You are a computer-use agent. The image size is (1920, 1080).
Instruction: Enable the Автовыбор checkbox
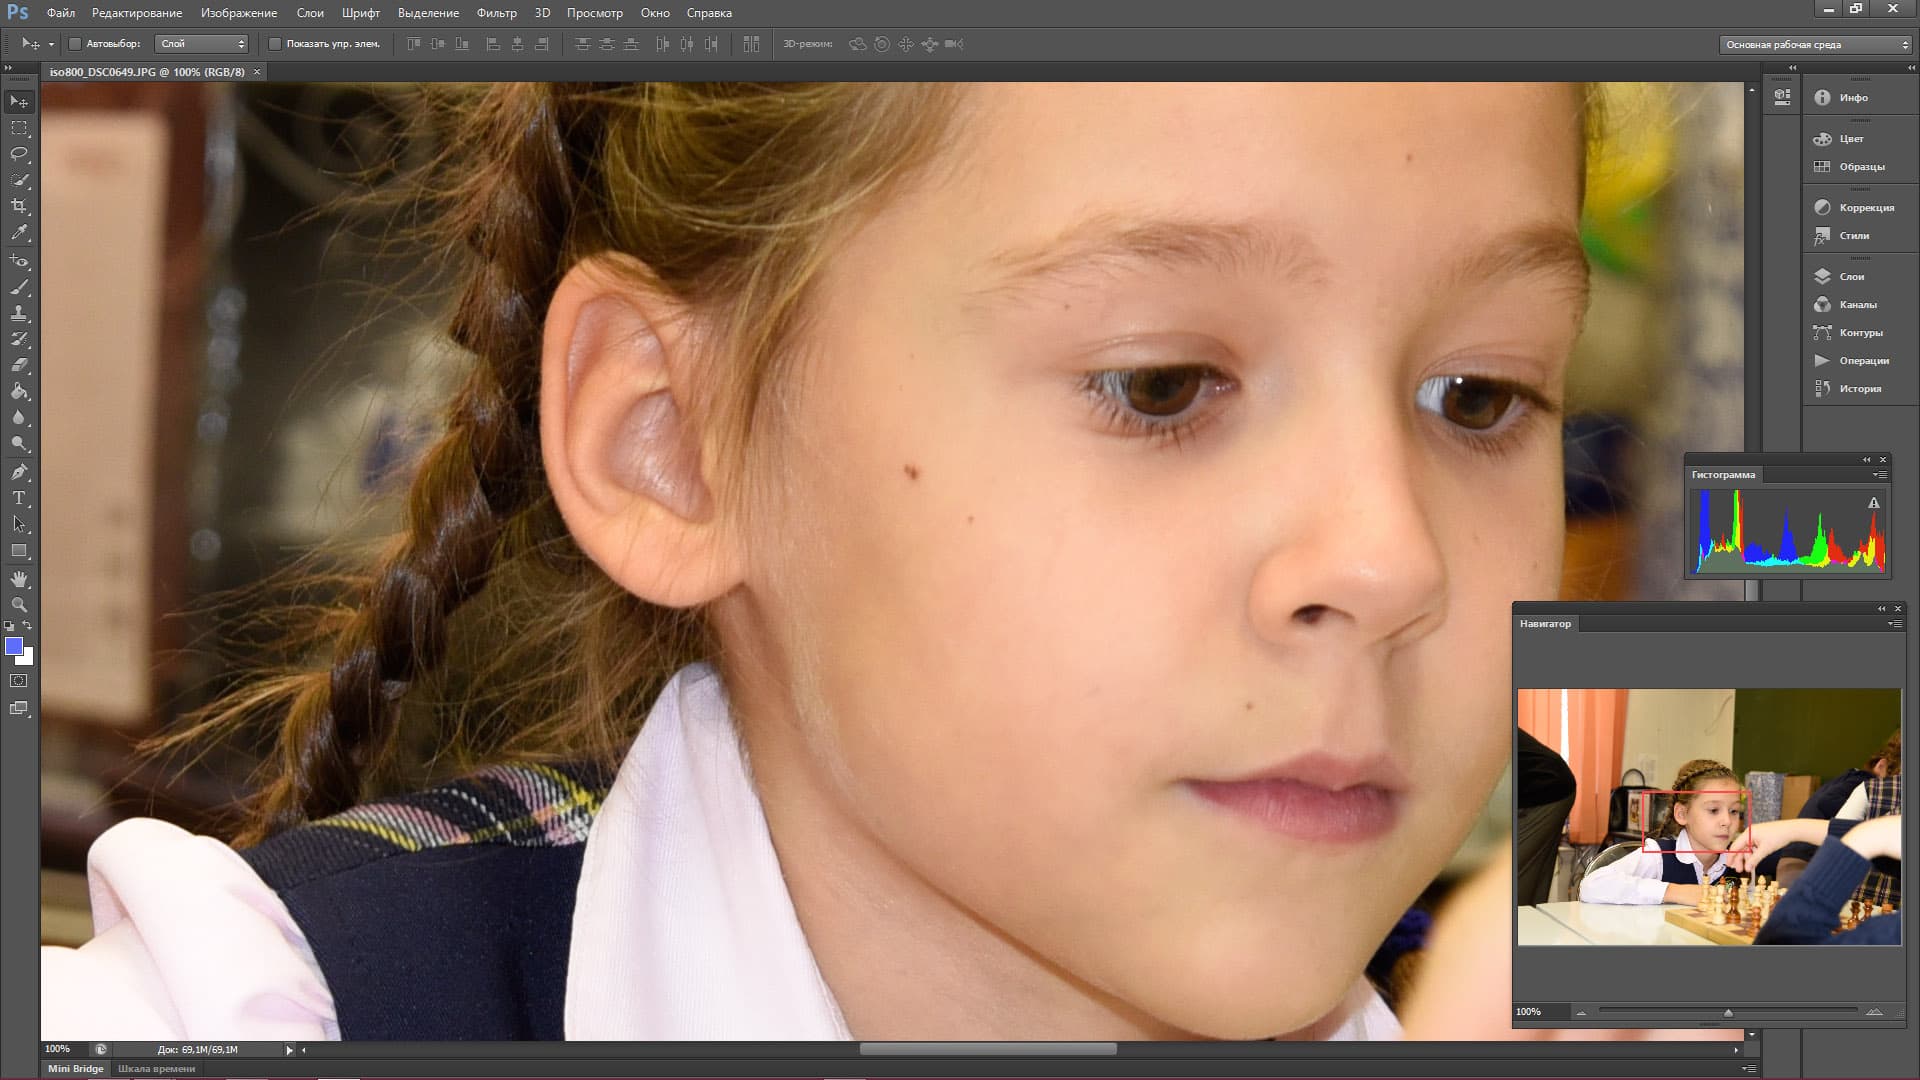pos(75,44)
